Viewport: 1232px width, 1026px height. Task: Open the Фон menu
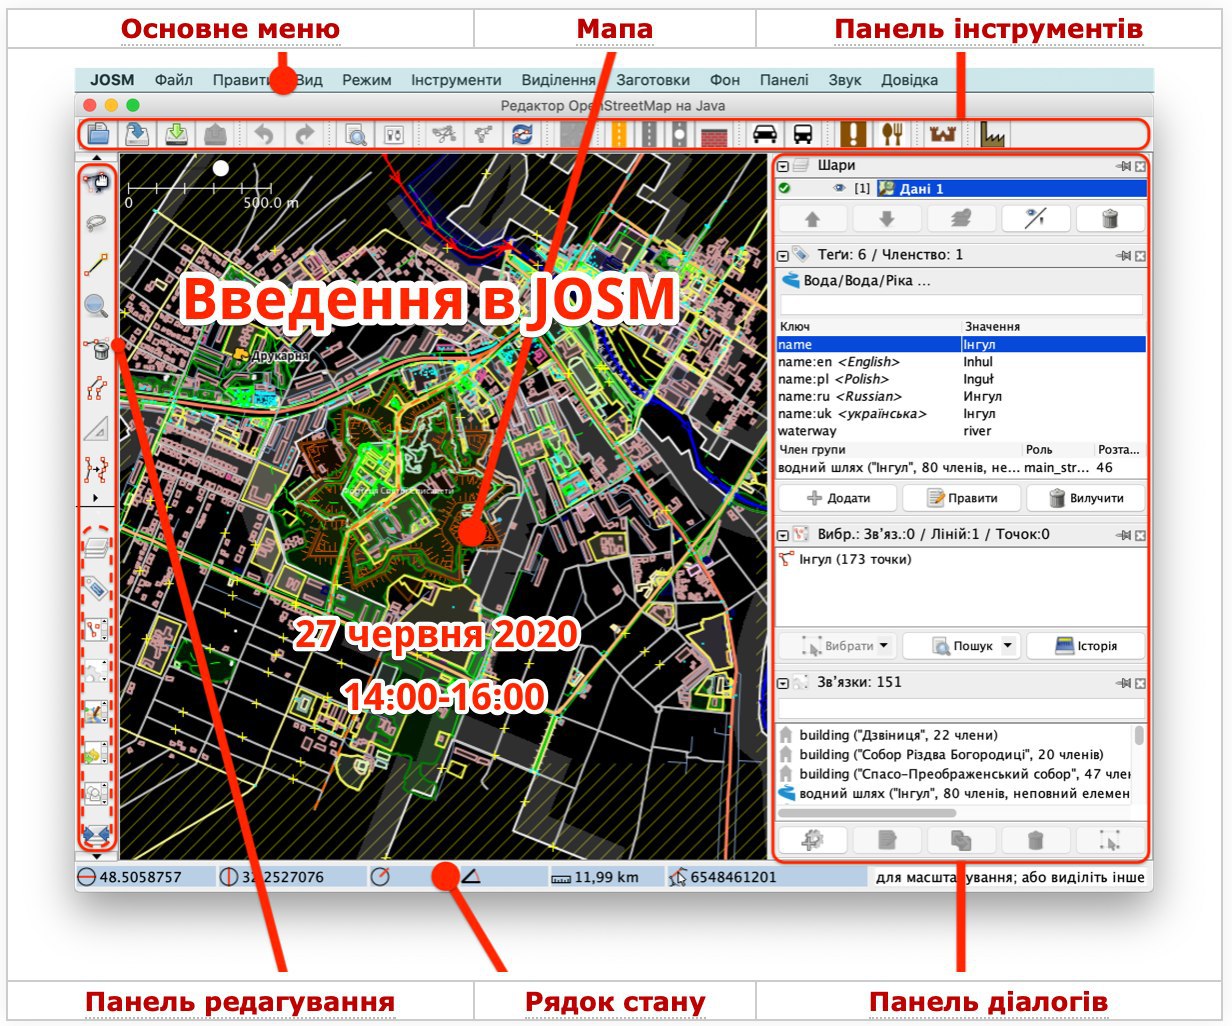coord(725,80)
